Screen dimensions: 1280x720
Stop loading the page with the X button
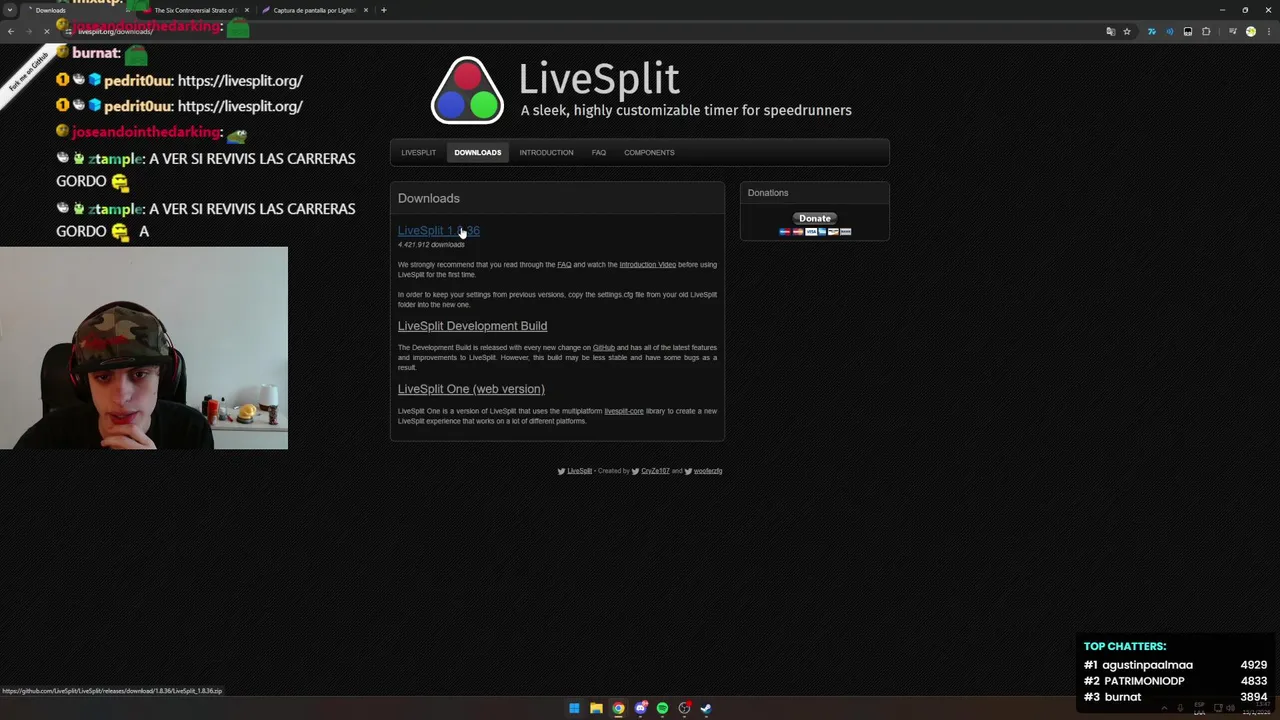click(x=46, y=31)
